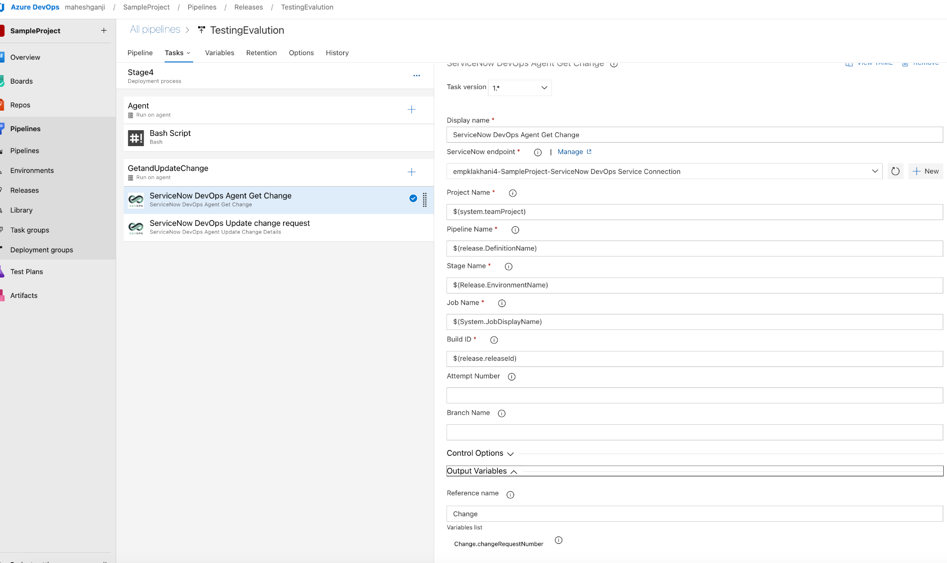Viewport: 947px width, 563px height.
Task: Add a task to GetandUpdateChange job
Action: click(411, 172)
